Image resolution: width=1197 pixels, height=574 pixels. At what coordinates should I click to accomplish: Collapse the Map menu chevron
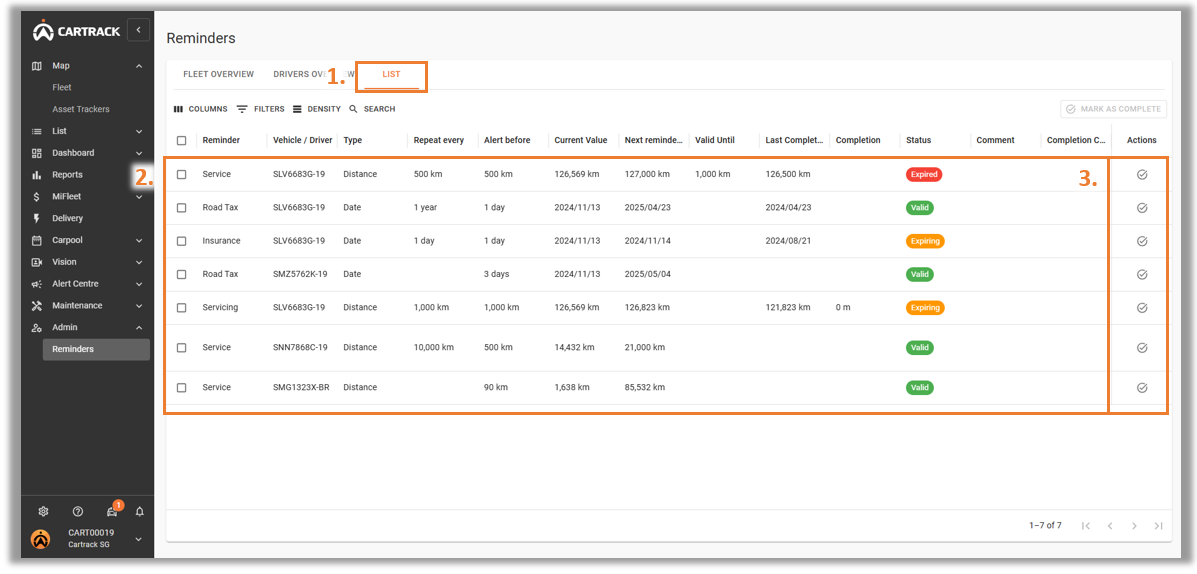point(139,66)
